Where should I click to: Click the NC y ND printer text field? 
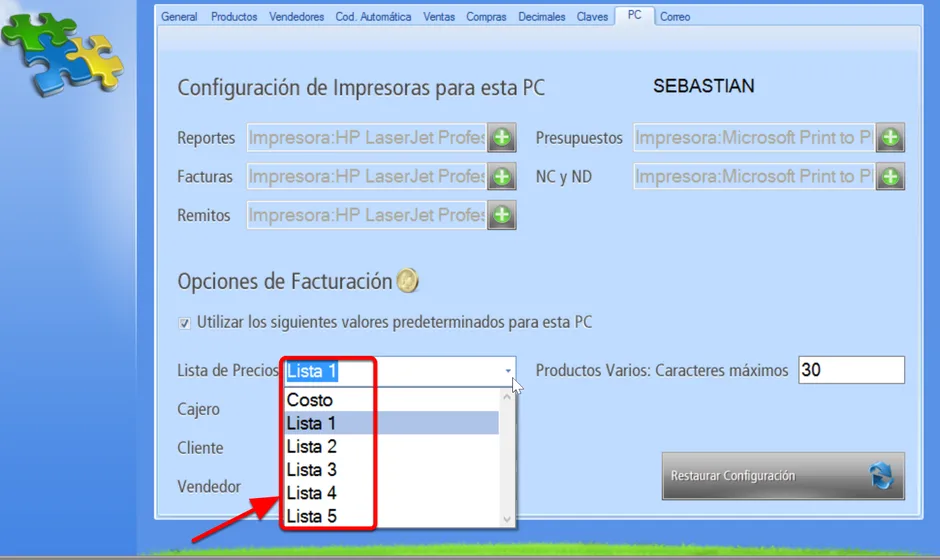tap(754, 177)
